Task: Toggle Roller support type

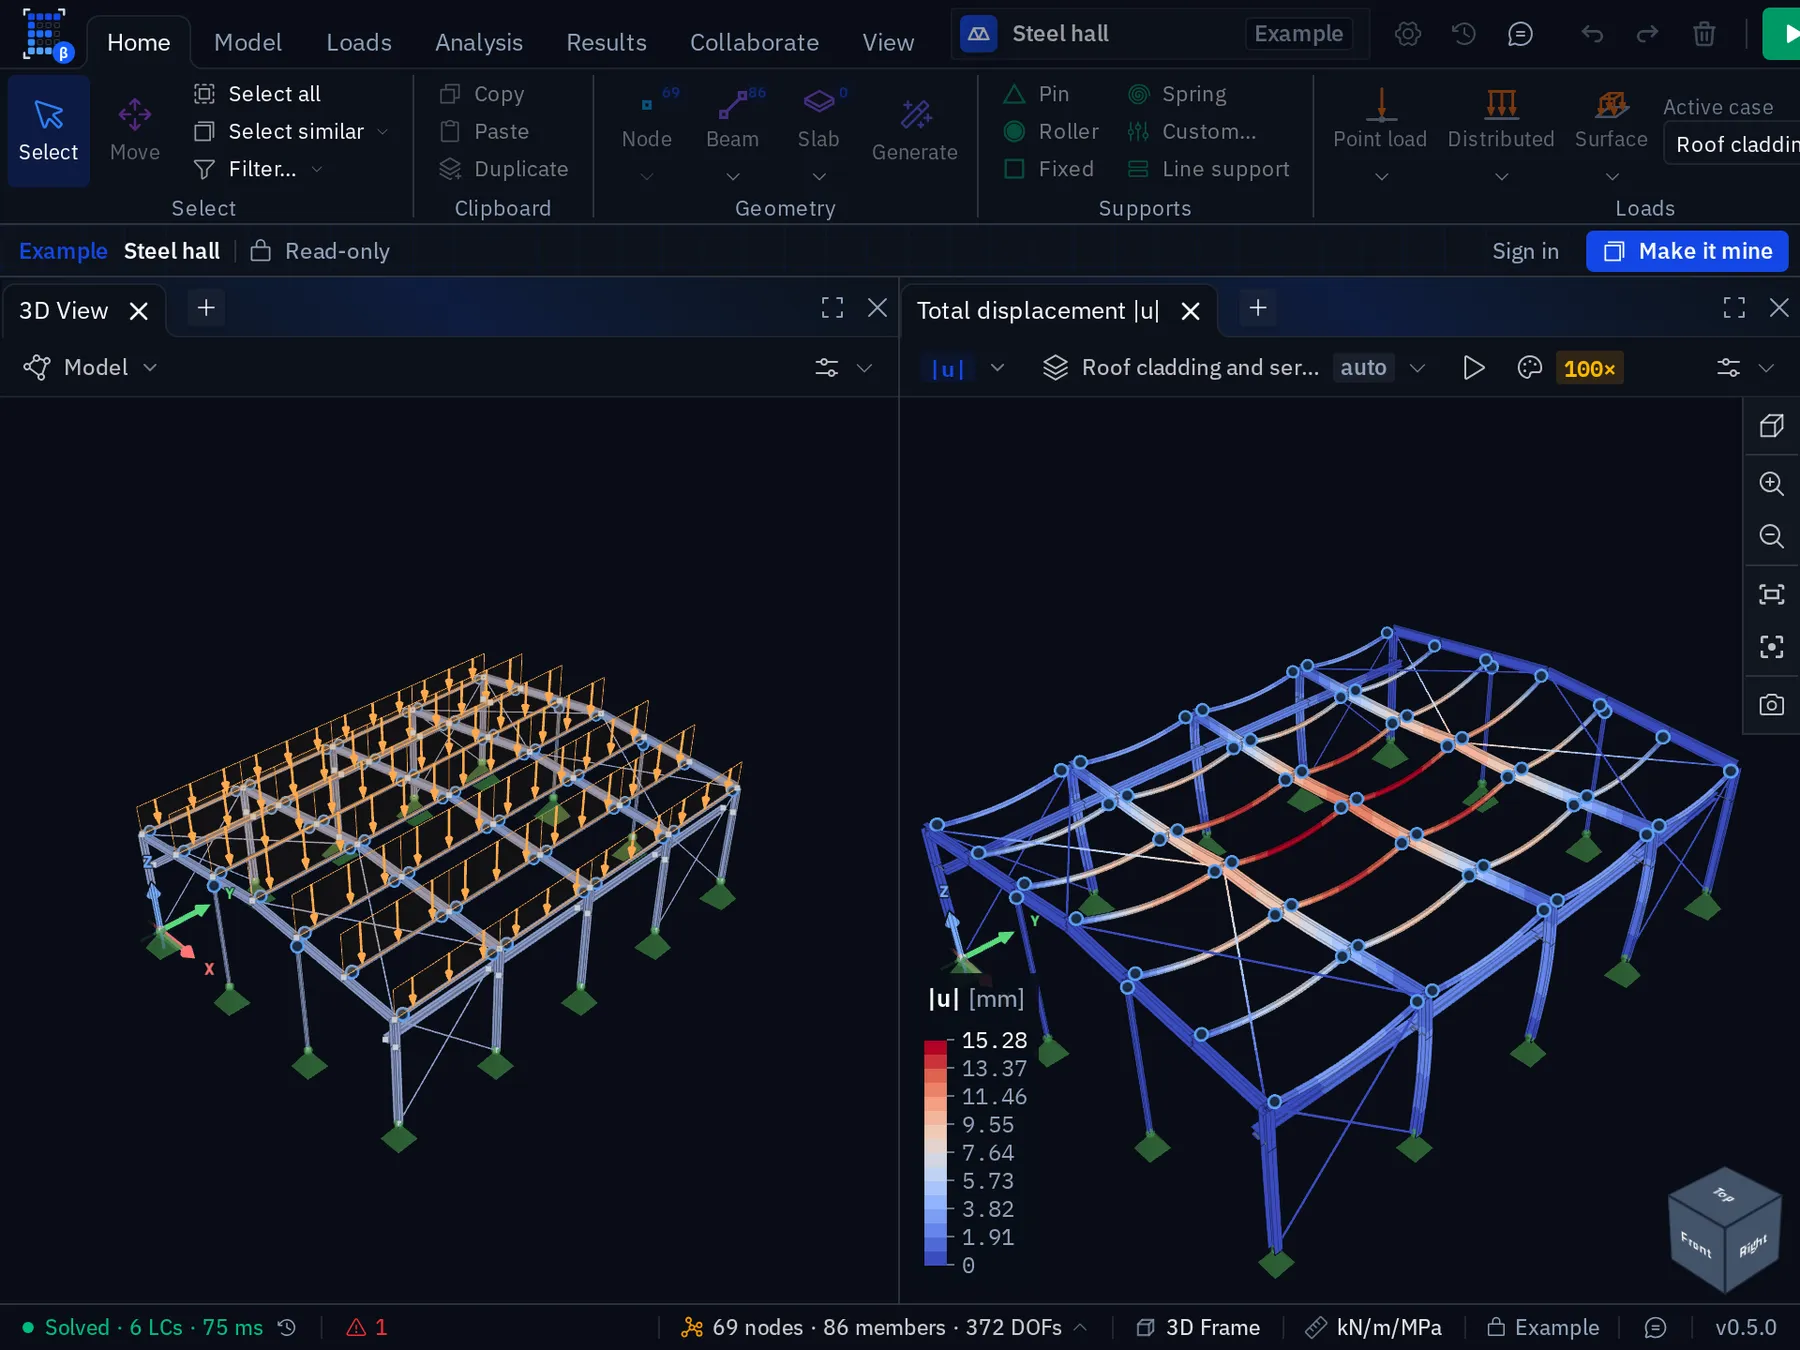Action: 1050,132
